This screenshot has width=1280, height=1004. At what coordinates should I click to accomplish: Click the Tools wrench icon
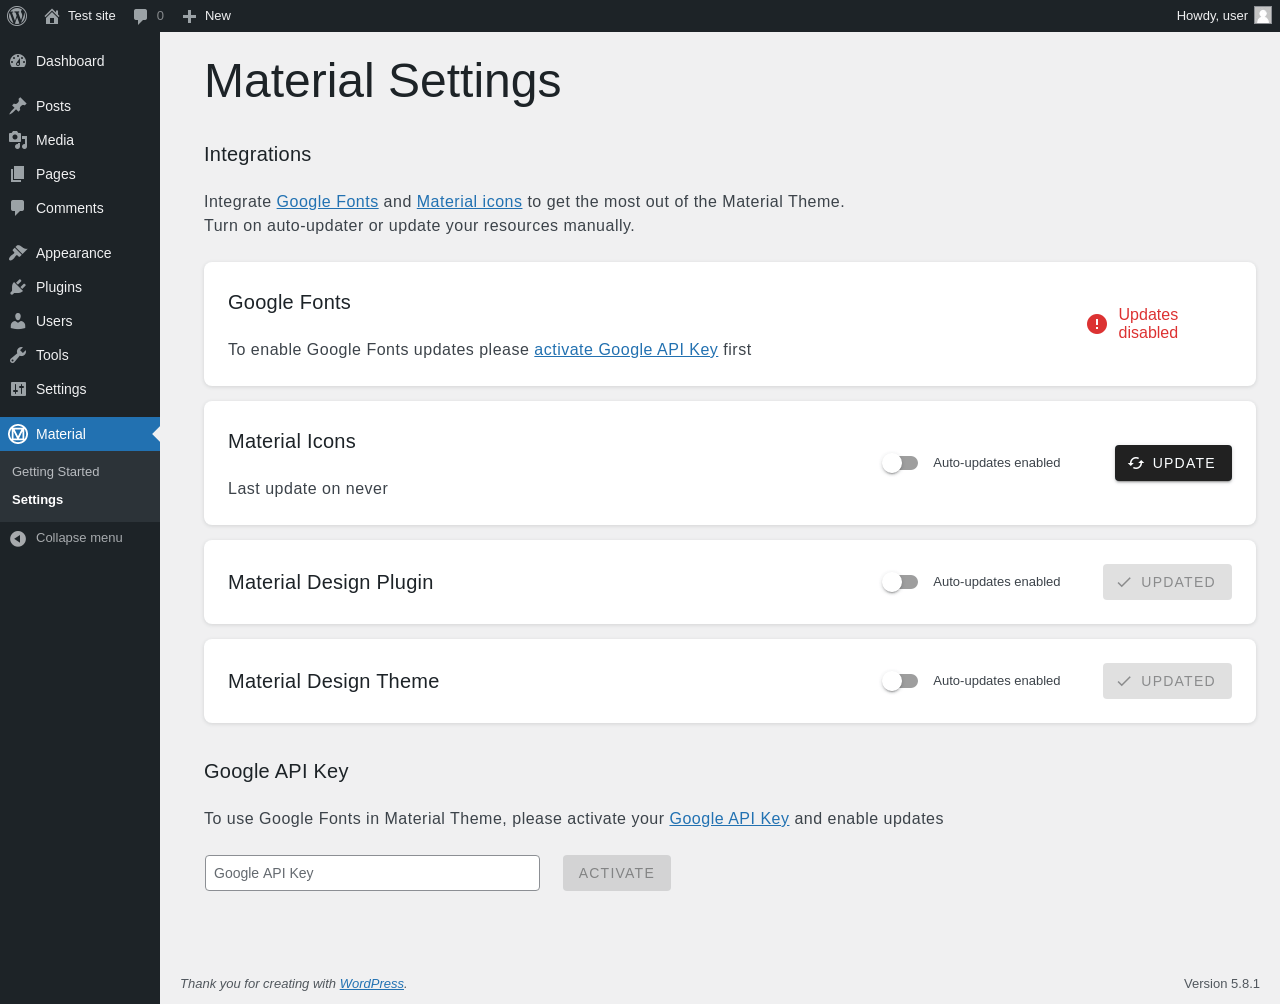tap(18, 355)
